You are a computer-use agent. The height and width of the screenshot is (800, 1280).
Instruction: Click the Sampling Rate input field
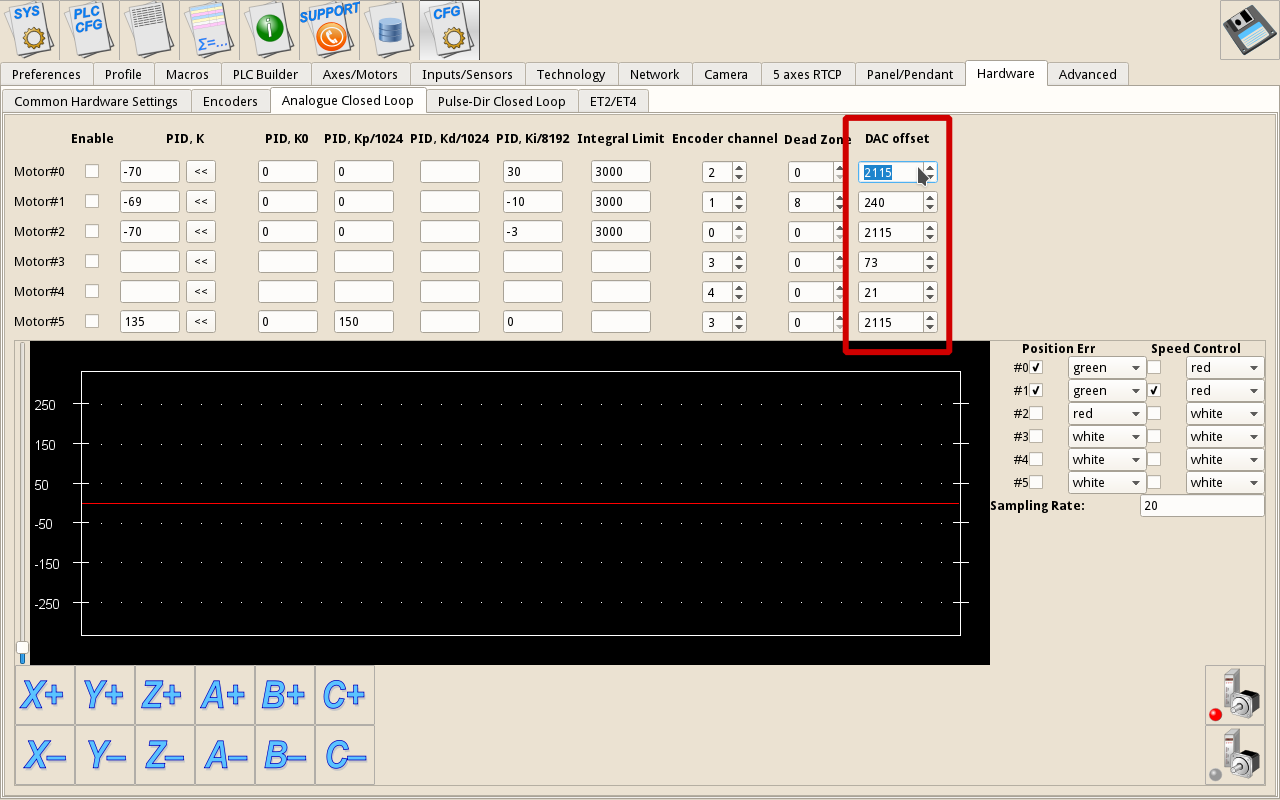tap(1201, 506)
